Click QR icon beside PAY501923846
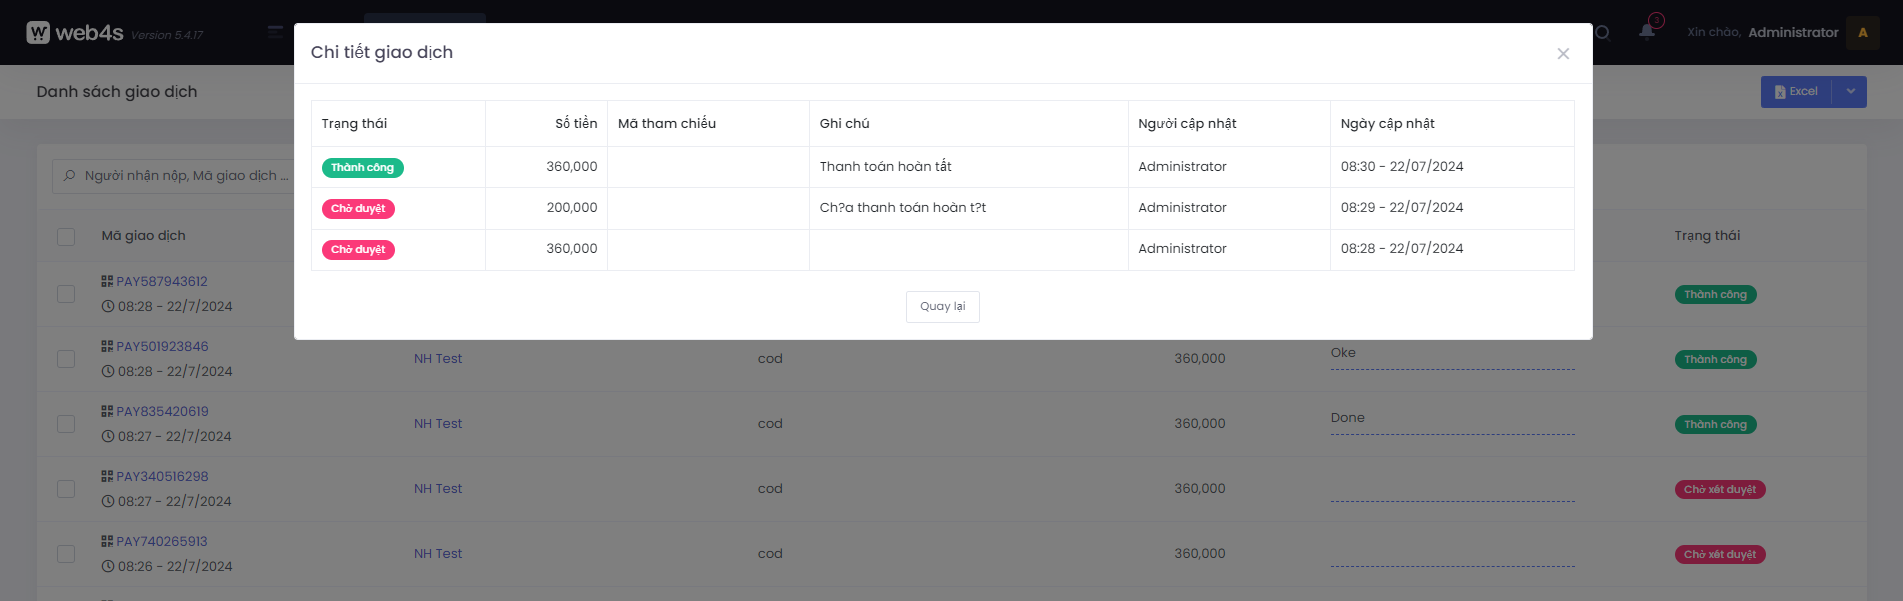The width and height of the screenshot is (1903, 601). coord(107,346)
